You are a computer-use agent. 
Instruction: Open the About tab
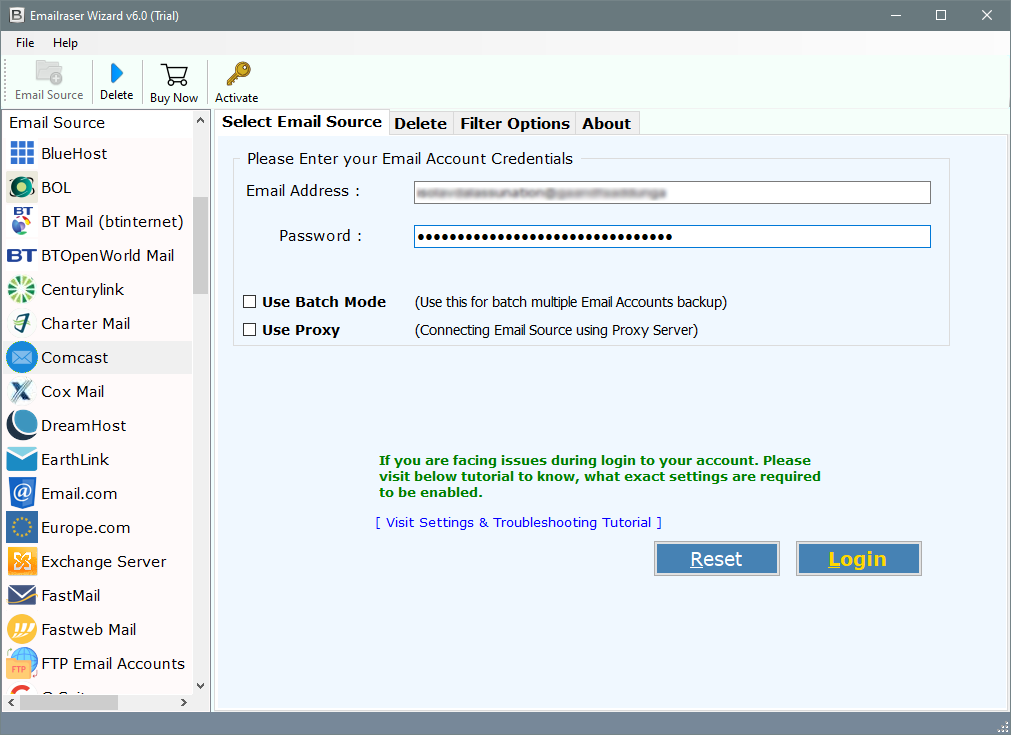click(606, 123)
